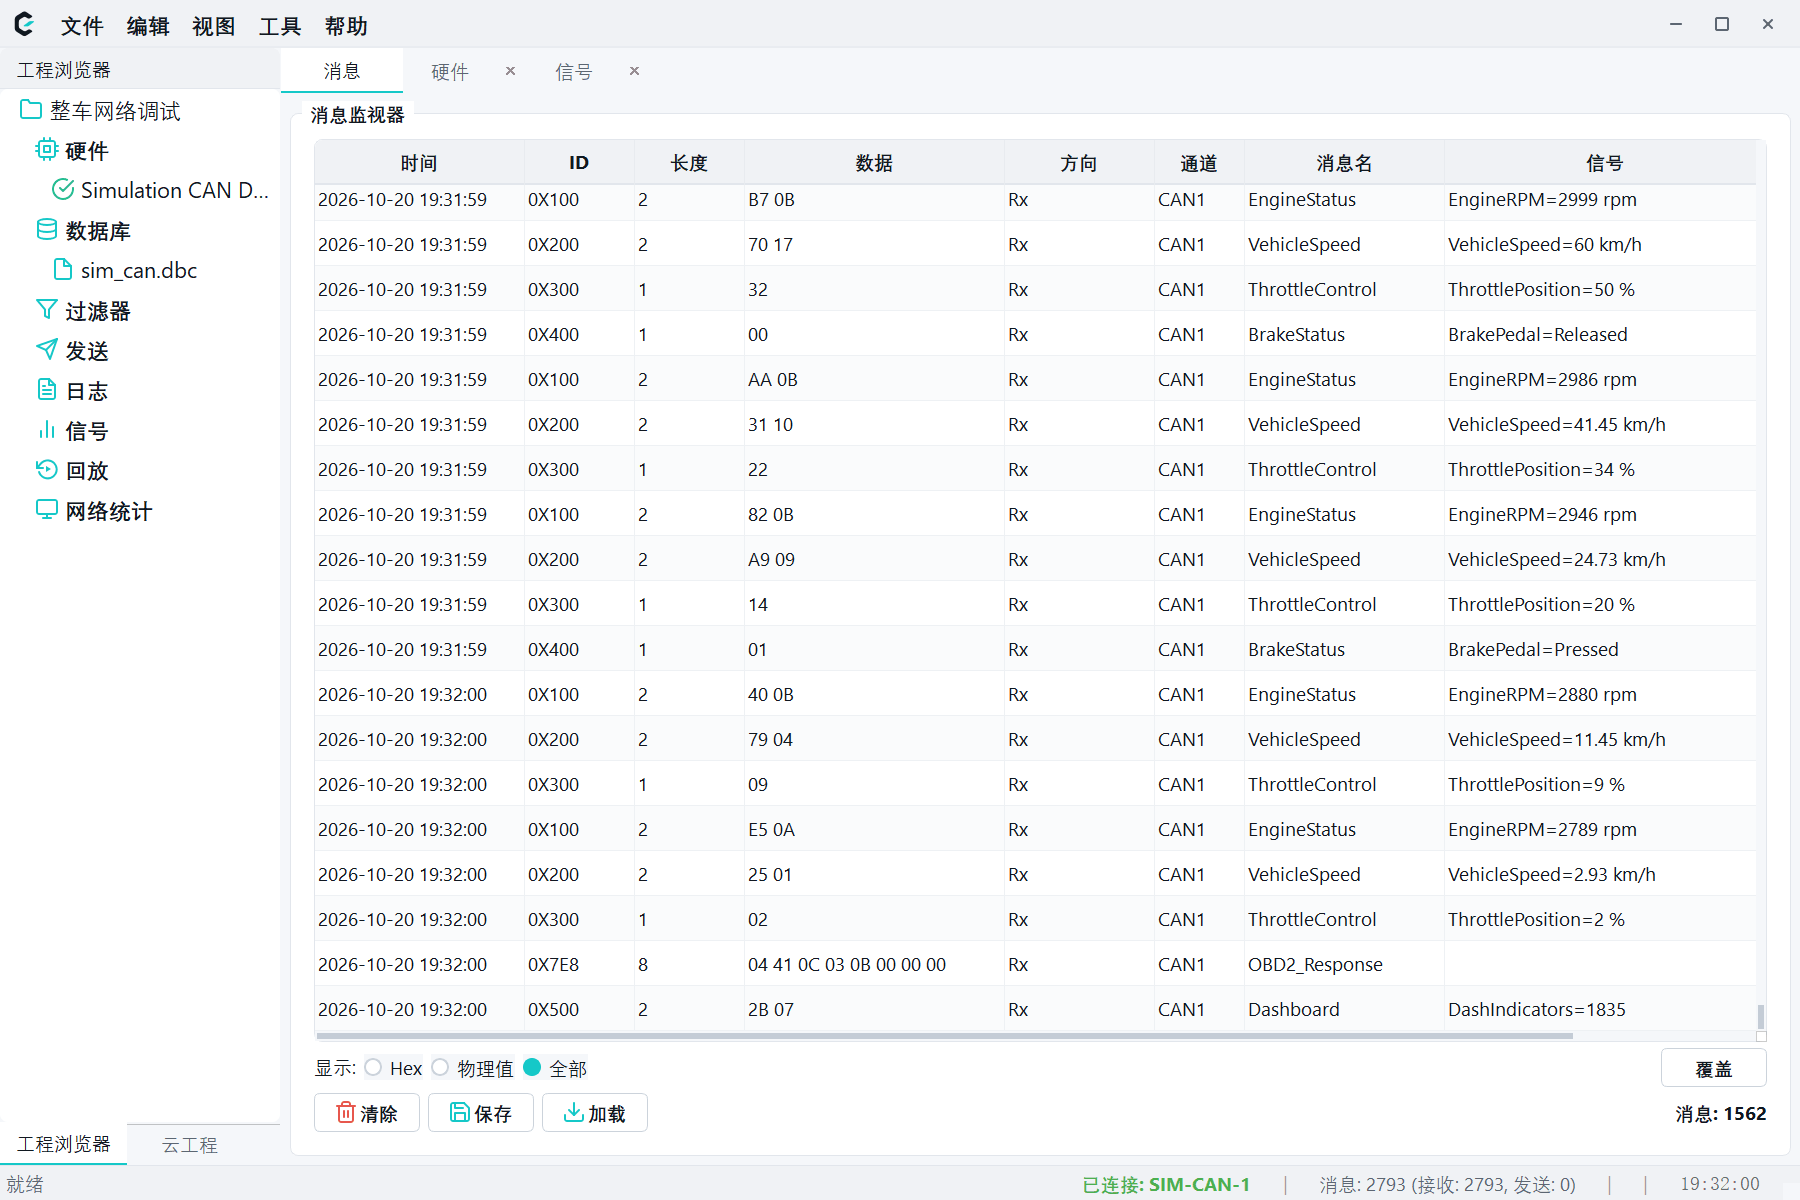Image resolution: width=1800 pixels, height=1200 pixels.
Task: Click the trash icon on 清除 button
Action: 346,1112
